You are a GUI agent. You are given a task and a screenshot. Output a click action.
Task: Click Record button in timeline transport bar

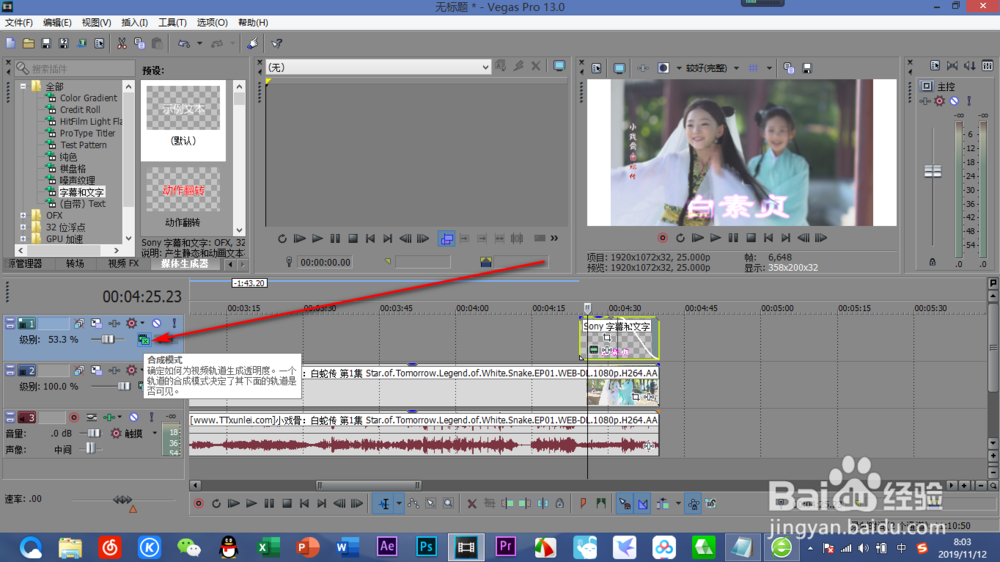pos(198,504)
